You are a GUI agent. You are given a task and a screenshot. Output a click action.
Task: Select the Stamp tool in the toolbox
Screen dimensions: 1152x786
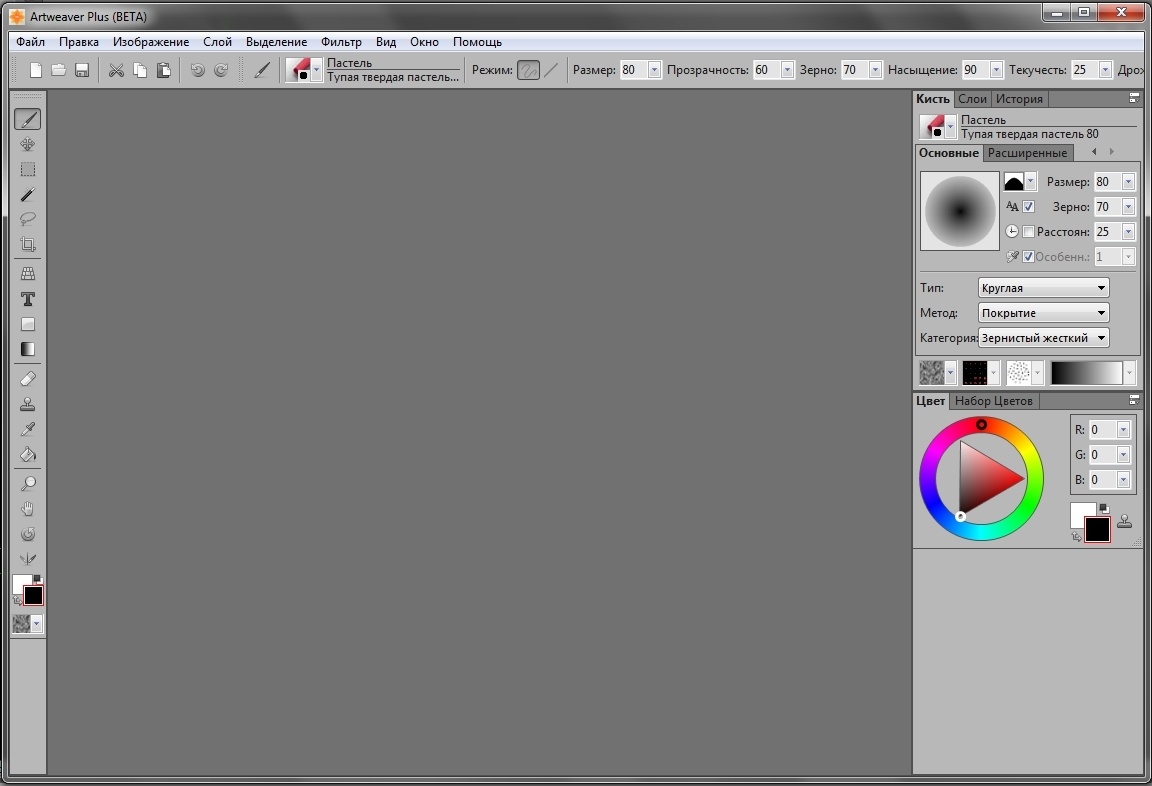point(27,404)
